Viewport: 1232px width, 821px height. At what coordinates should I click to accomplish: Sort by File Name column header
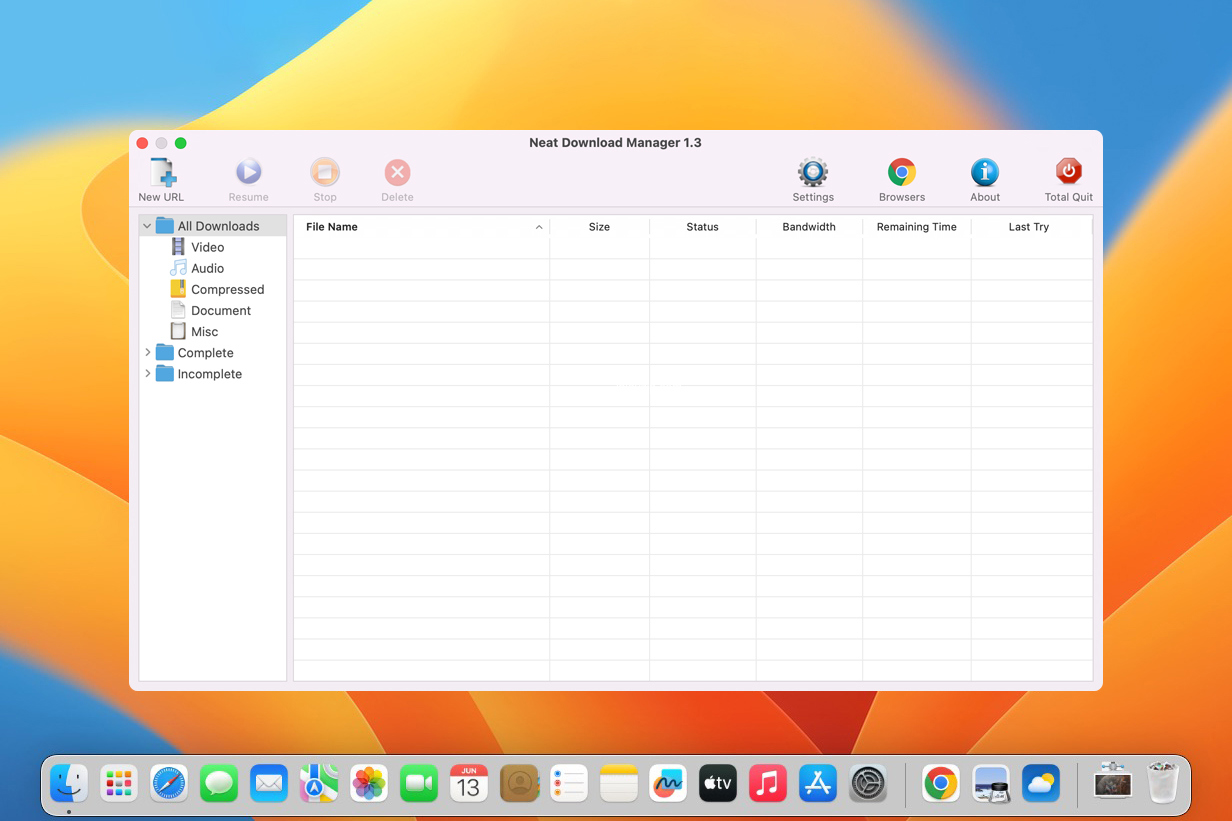coord(421,227)
